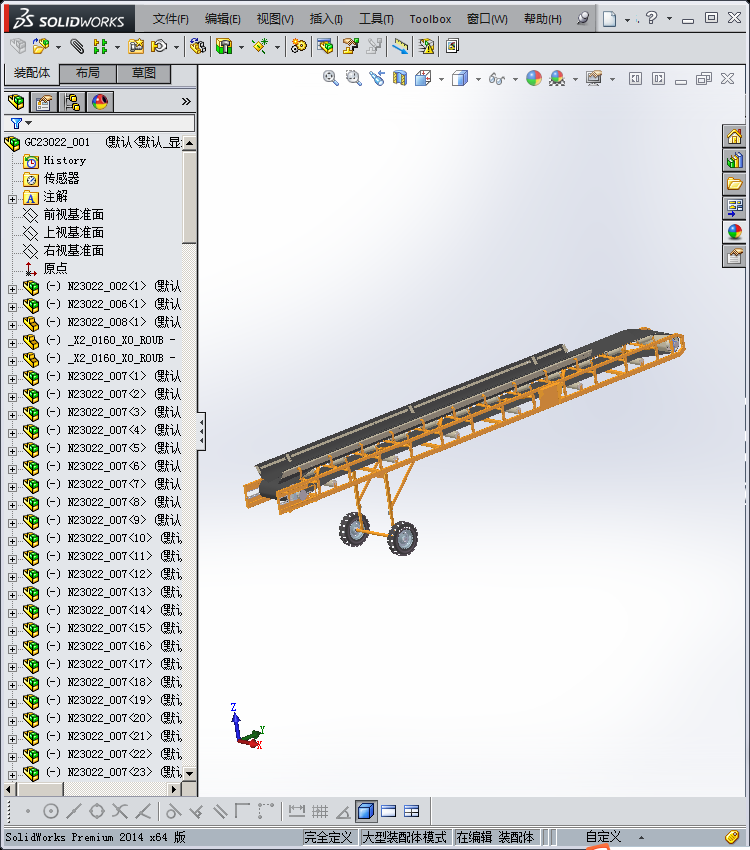Switch to PropertyManager tab icon
Viewport: 750px width, 850px height.
(44, 102)
